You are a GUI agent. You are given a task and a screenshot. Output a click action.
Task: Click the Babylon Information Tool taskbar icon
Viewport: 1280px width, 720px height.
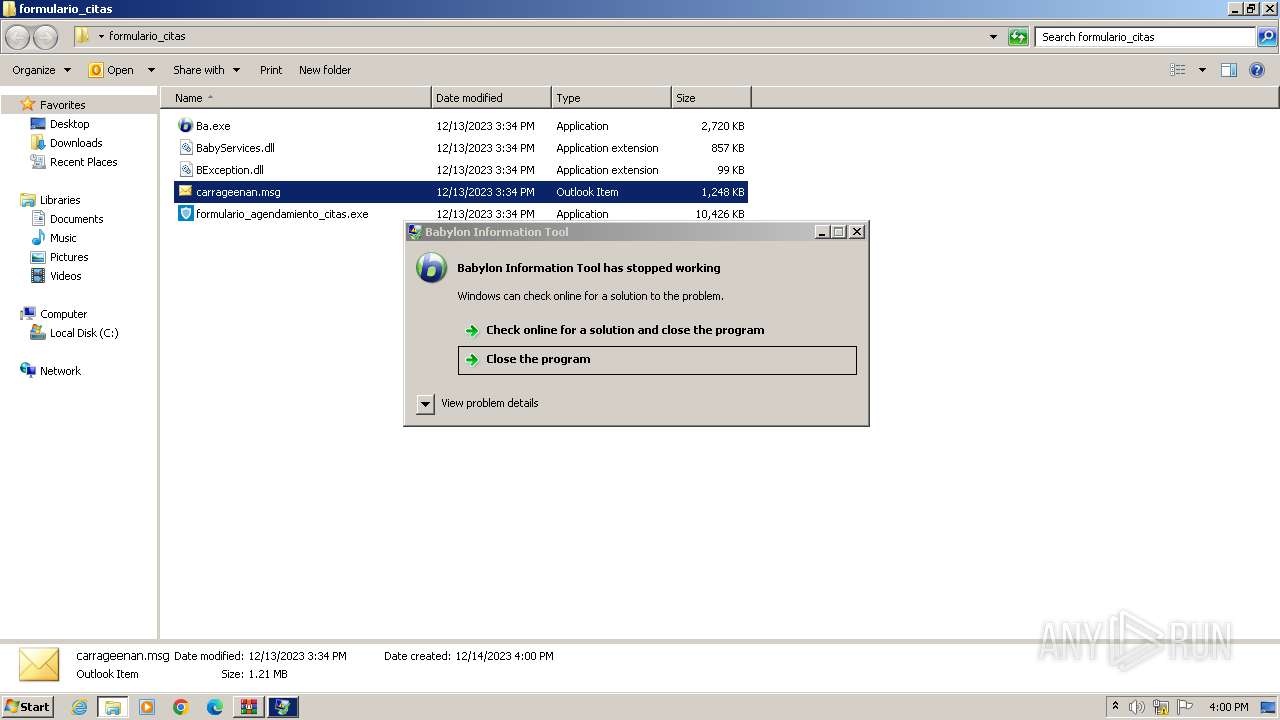(283, 707)
